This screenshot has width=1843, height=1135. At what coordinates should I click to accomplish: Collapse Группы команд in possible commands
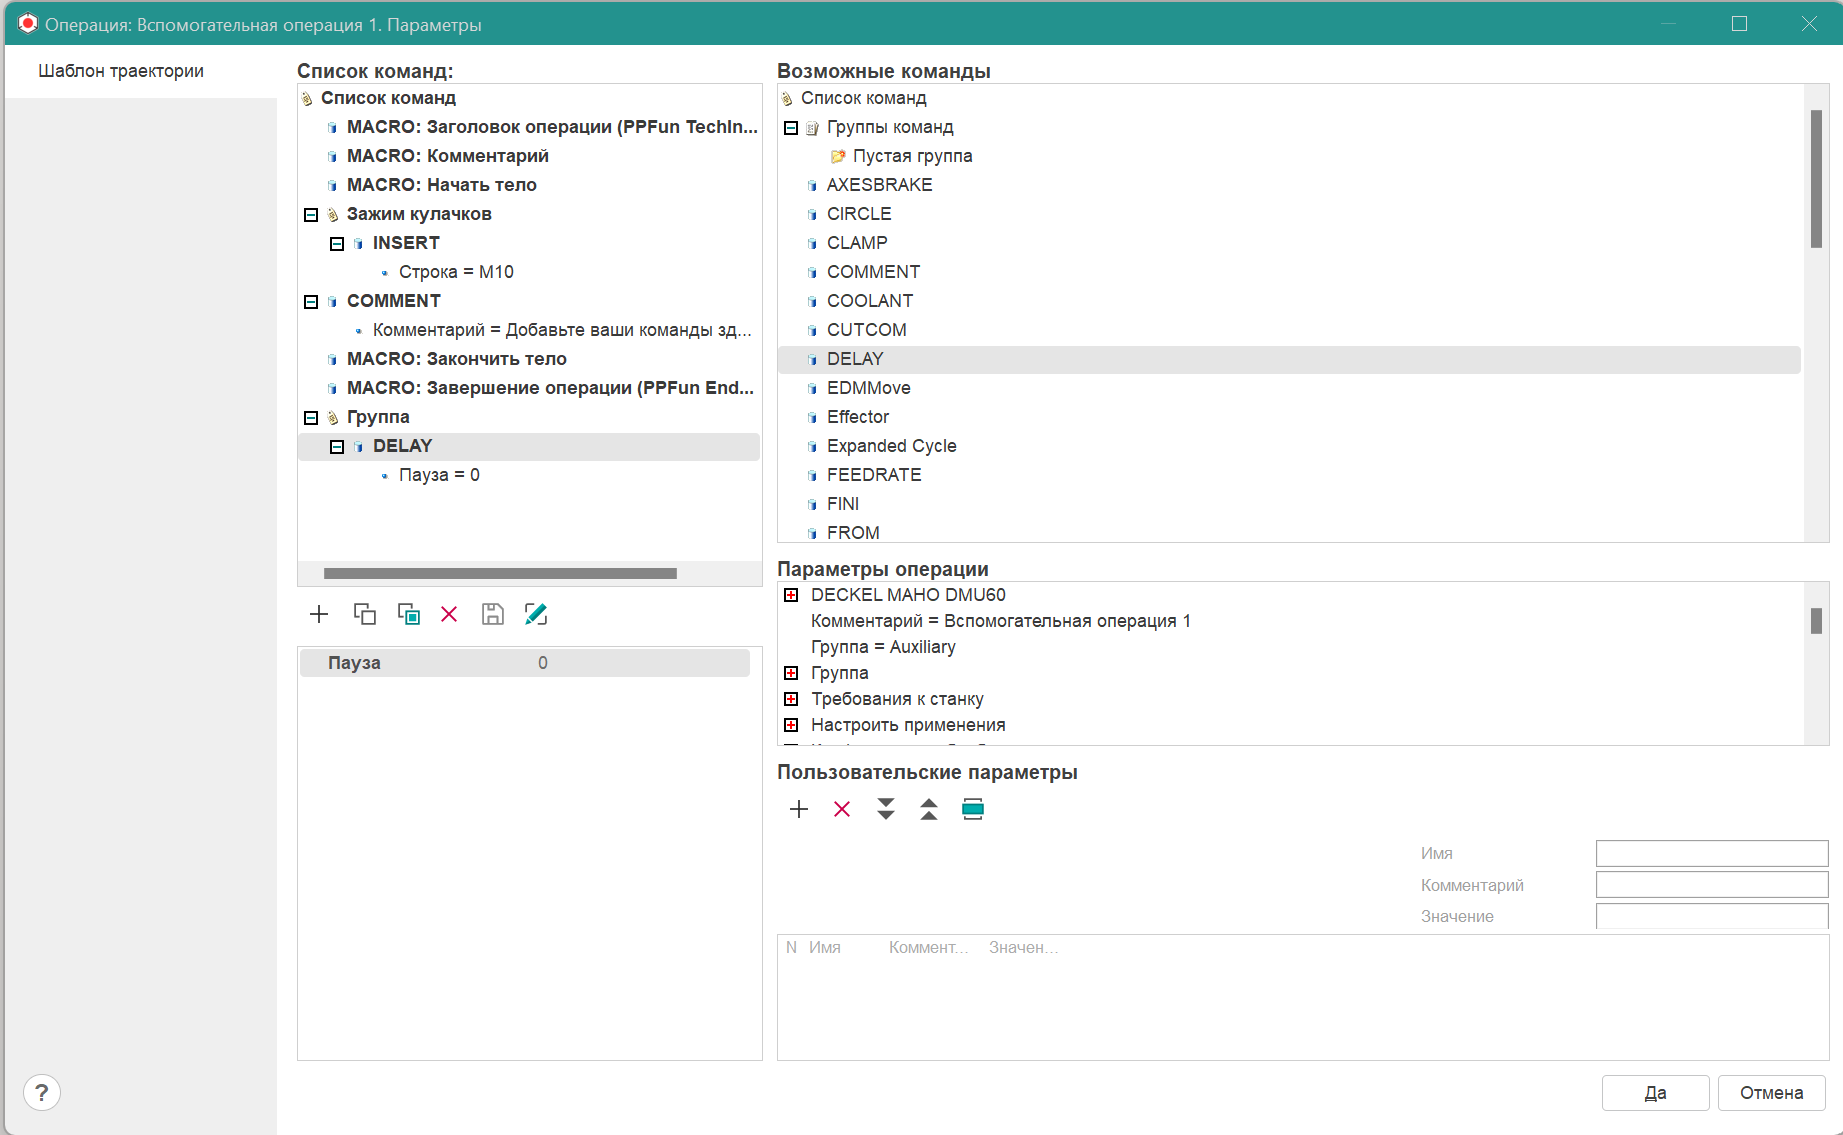tap(791, 128)
